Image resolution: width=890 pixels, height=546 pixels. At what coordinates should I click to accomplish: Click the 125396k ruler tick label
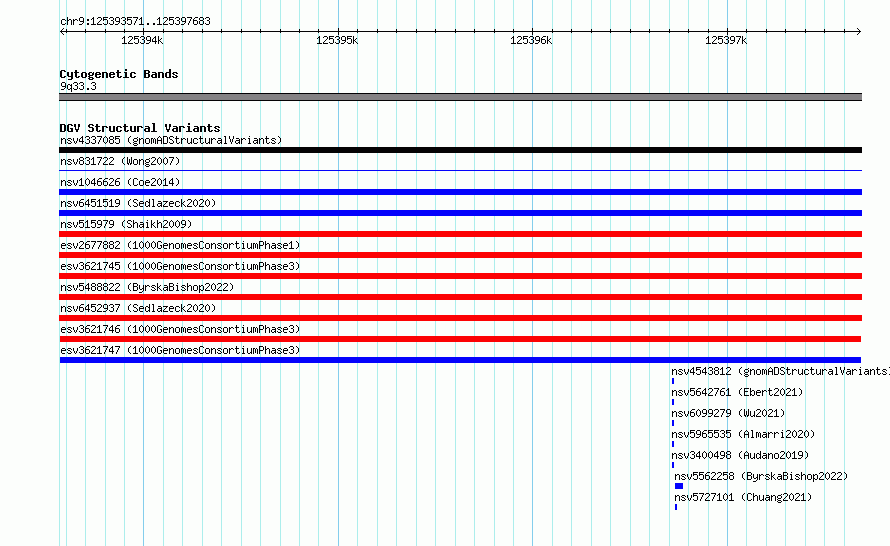coord(531,40)
